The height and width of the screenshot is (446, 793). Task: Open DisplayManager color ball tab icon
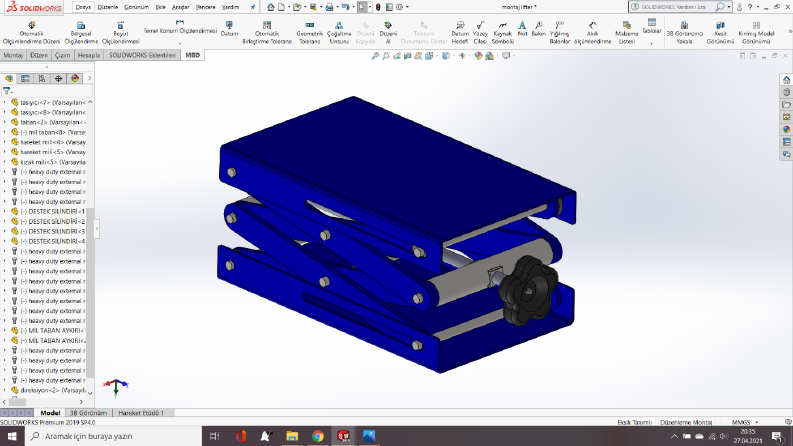point(75,78)
